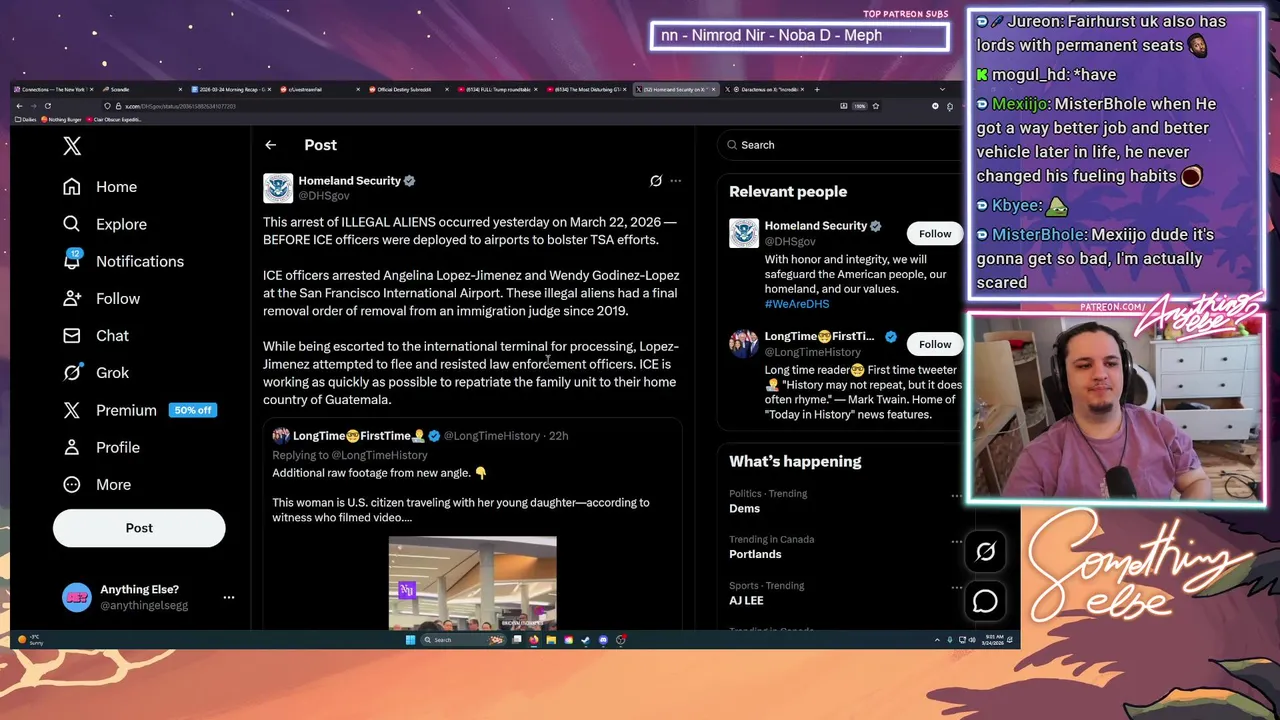
Task: Click the X logo in sidebar
Action: click(x=72, y=146)
